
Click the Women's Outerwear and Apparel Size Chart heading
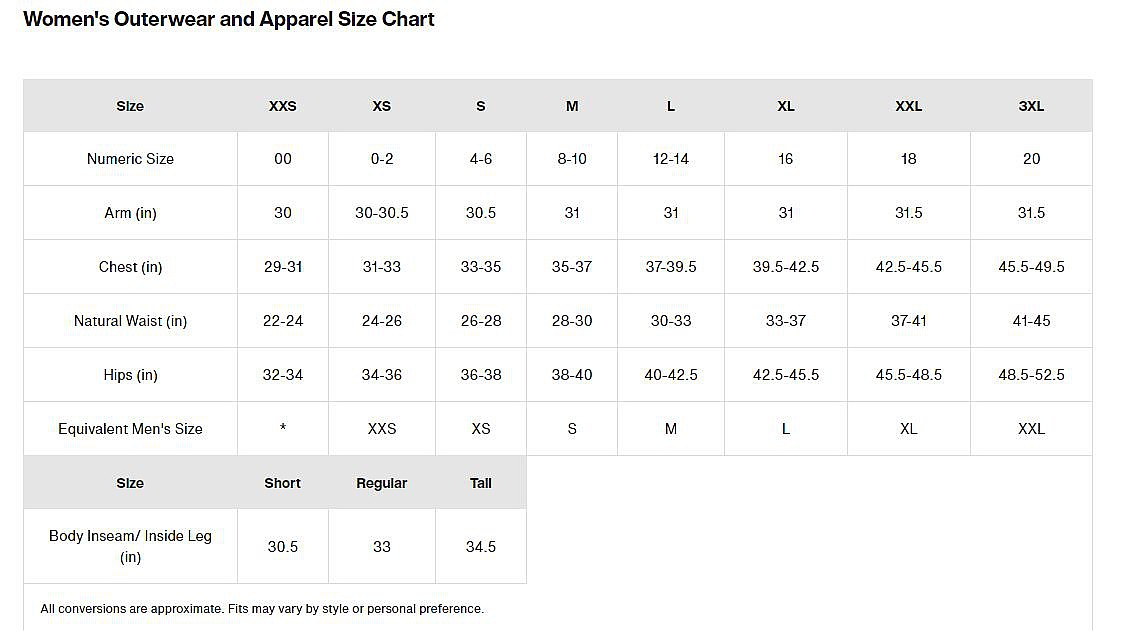(229, 19)
